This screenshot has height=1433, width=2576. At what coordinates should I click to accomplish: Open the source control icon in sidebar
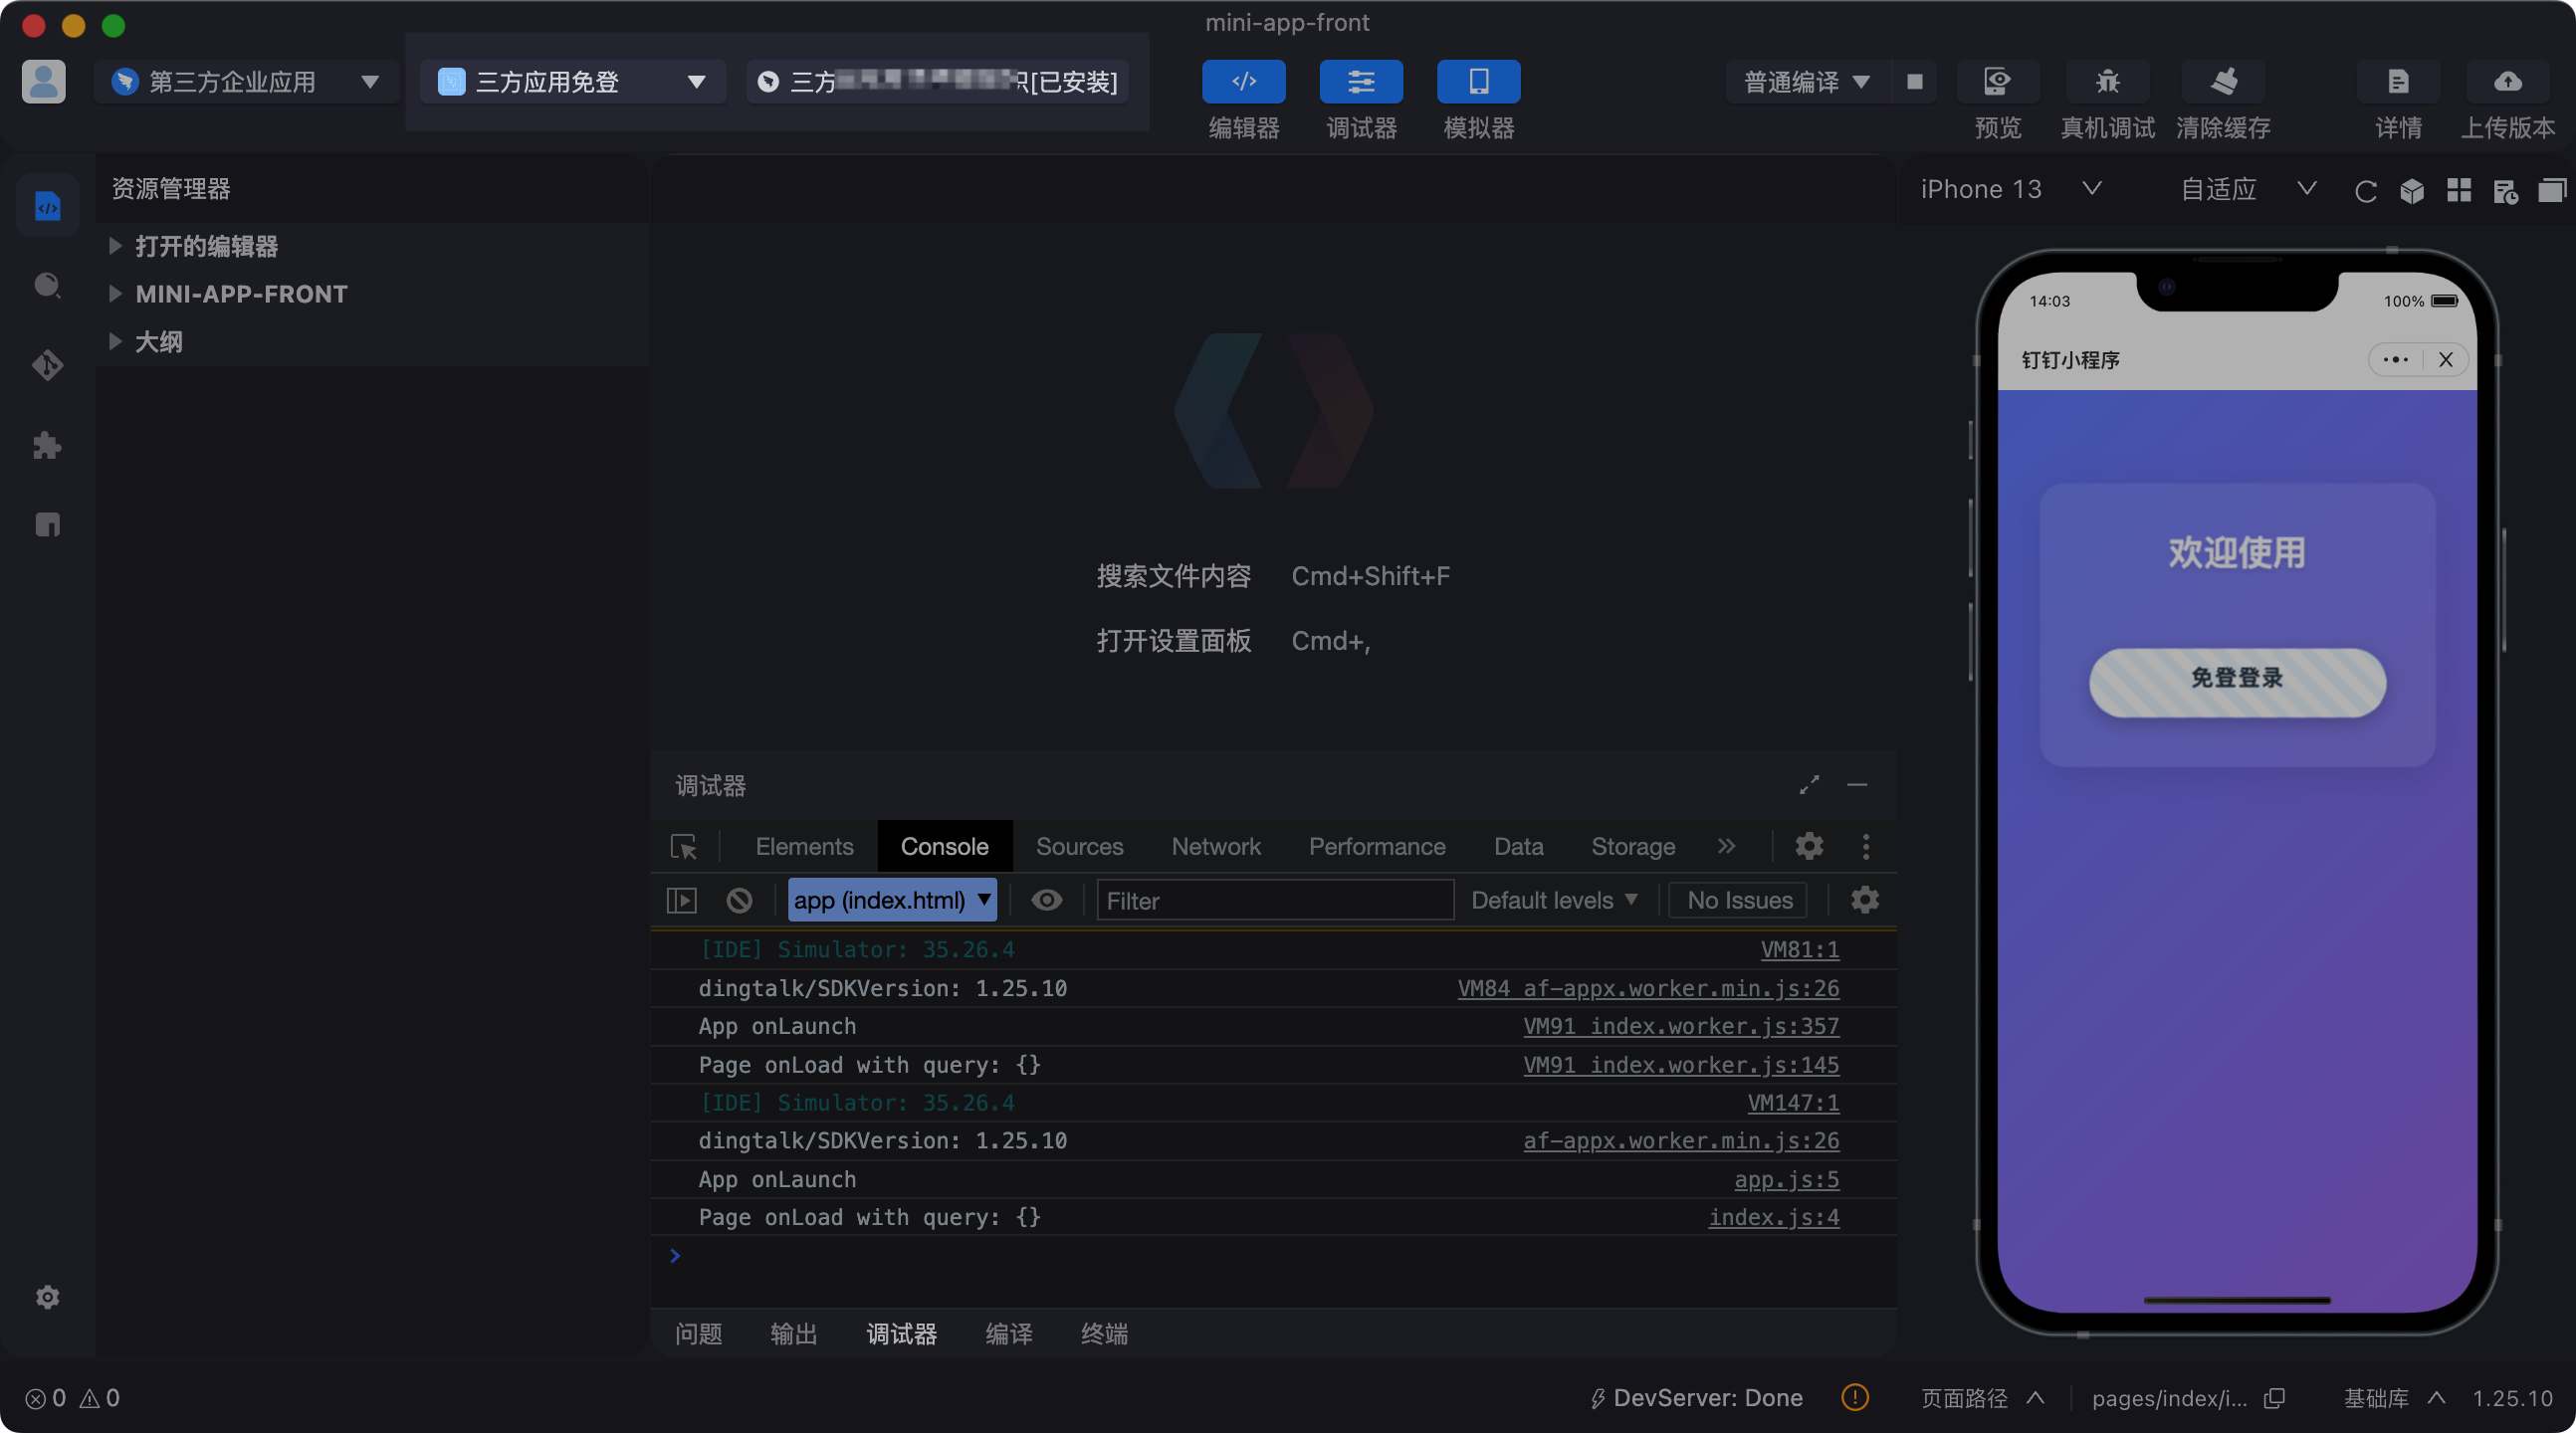[47, 365]
